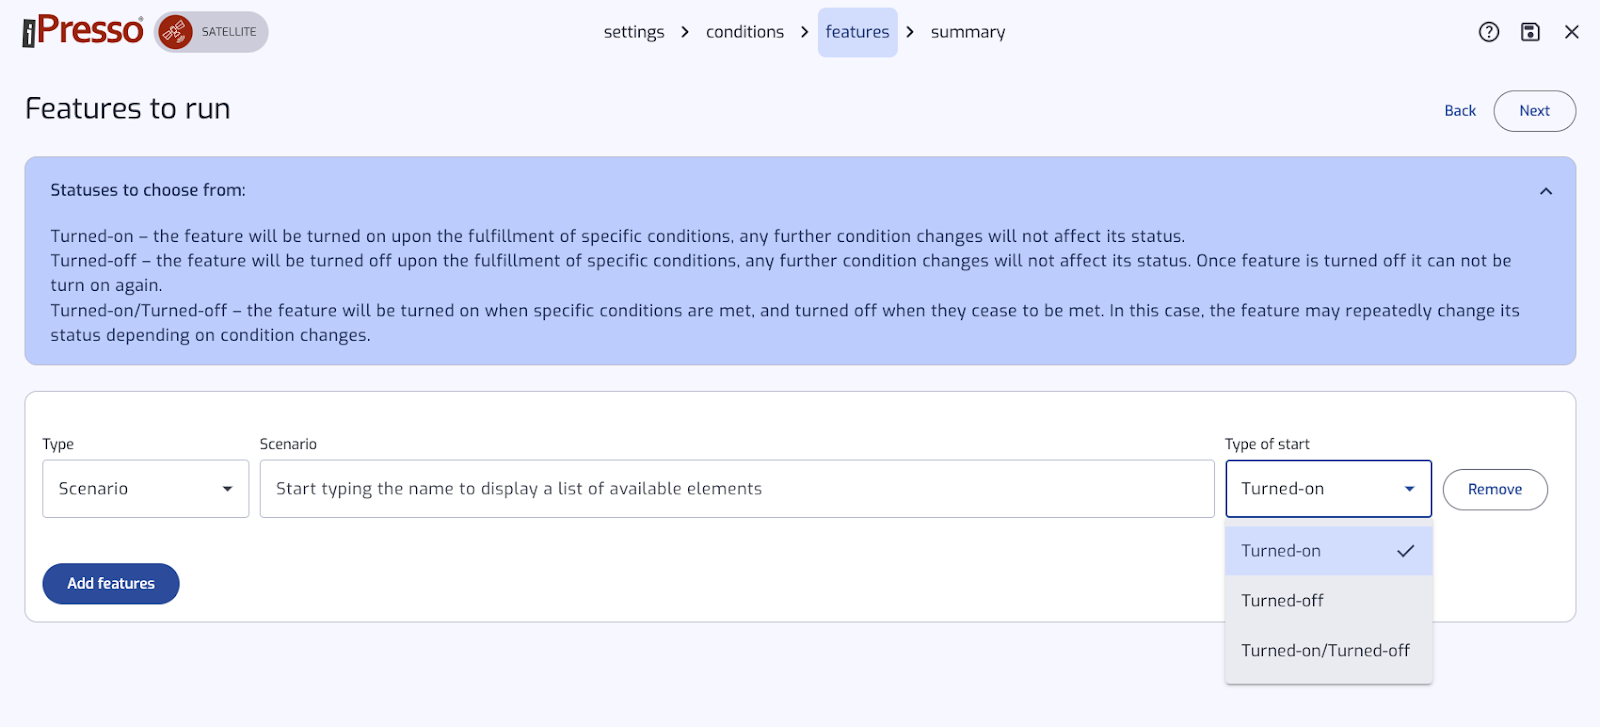Close the wizard with the X icon
Screen dimensions: 1600x727
click(1572, 32)
